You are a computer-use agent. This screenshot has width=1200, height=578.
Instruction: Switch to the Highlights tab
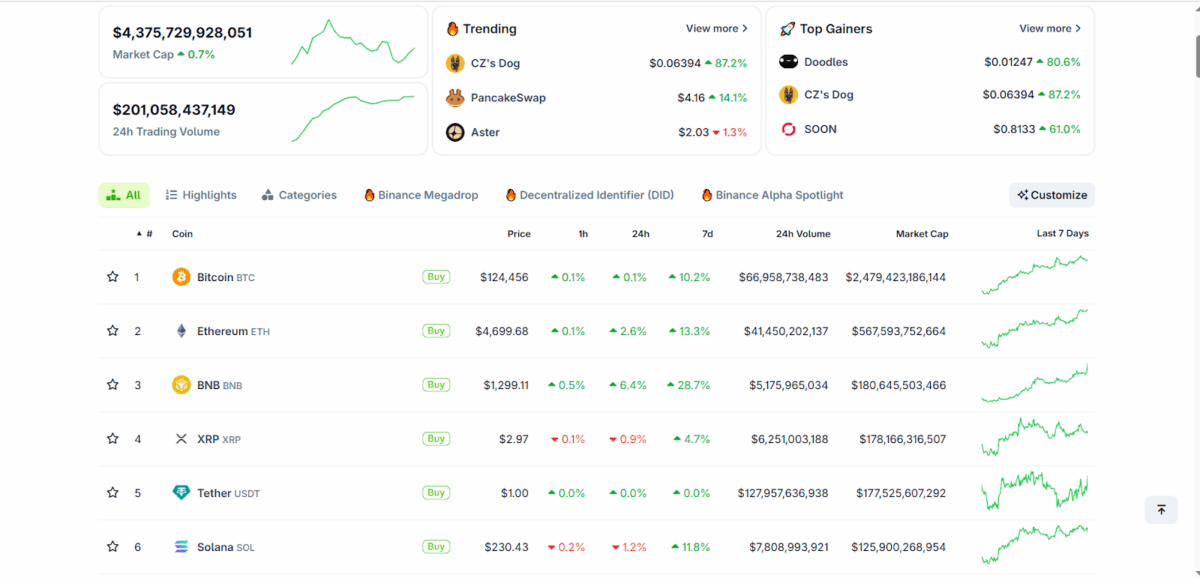[x=201, y=195]
